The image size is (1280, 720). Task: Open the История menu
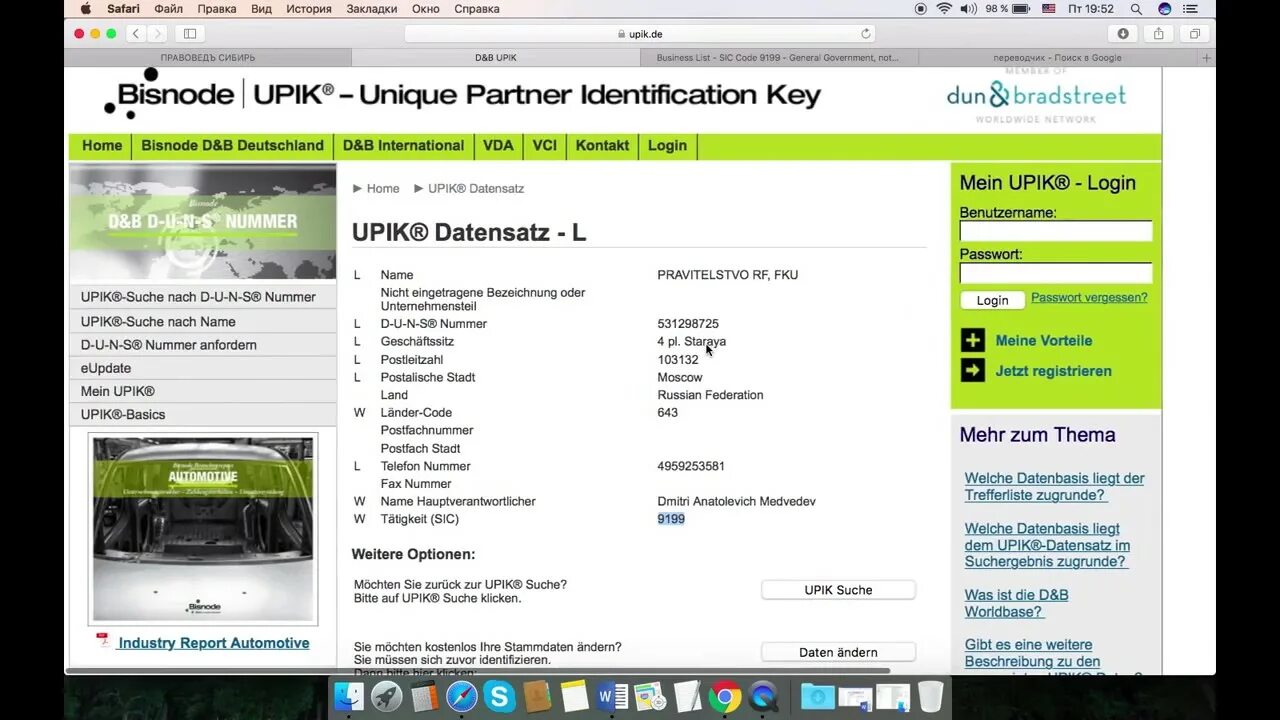click(308, 9)
